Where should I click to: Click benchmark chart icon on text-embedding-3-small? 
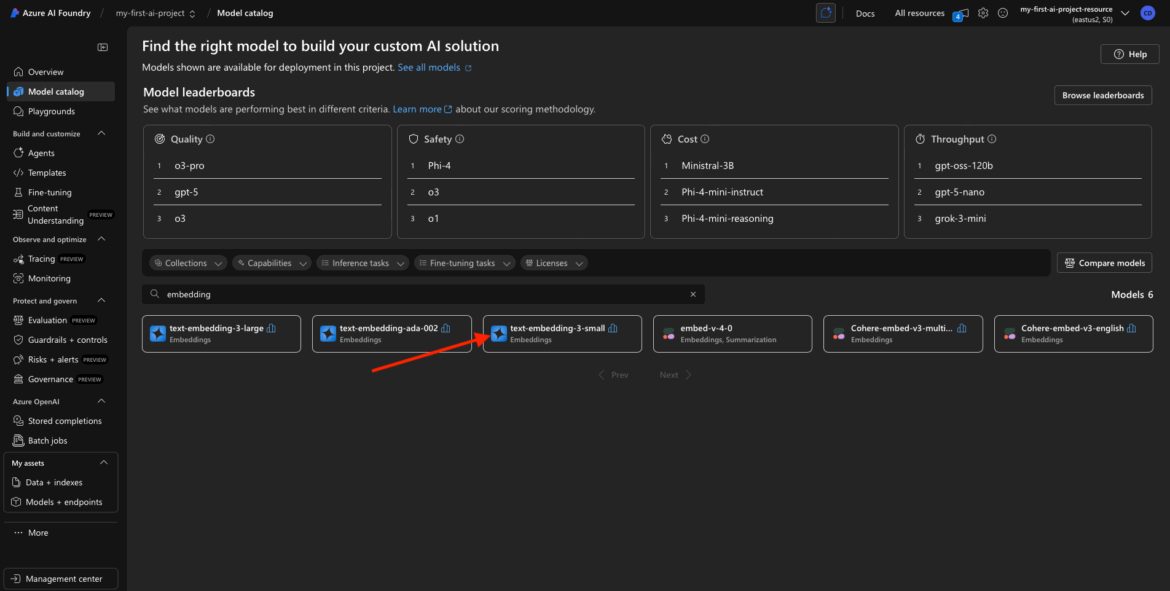[x=613, y=328]
